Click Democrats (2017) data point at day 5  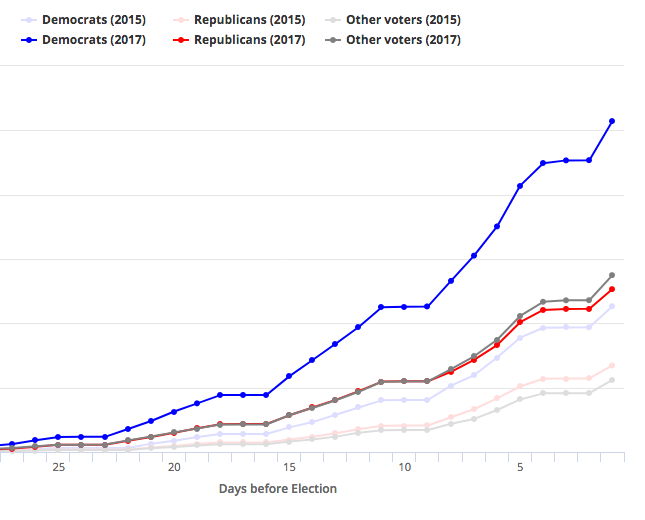(x=520, y=186)
